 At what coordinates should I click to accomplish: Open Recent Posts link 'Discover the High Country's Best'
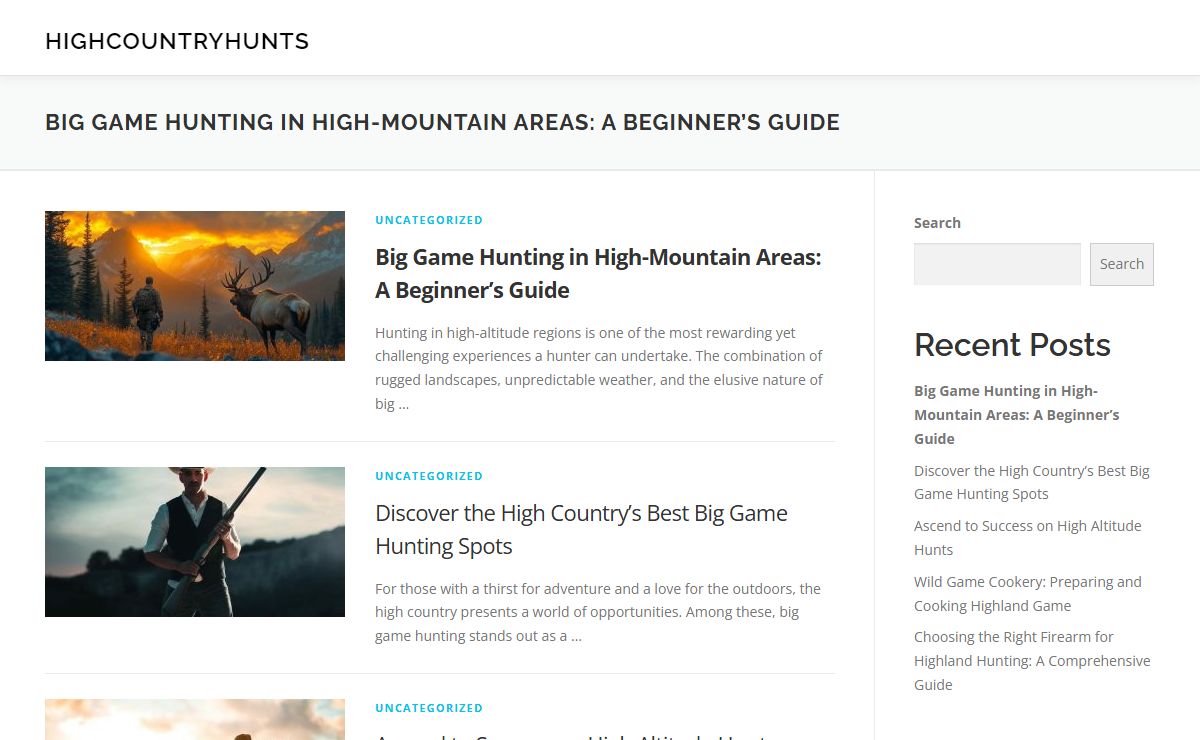tap(1032, 482)
